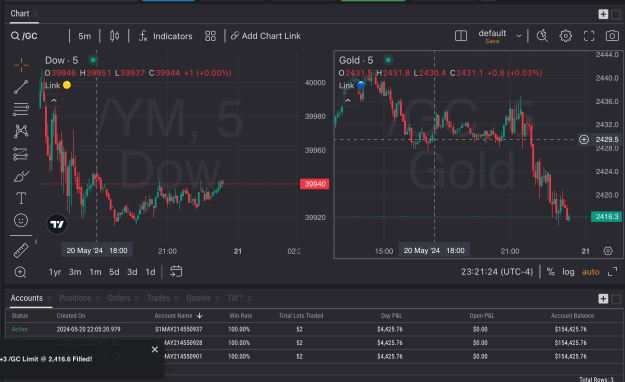Set range to 1m
Viewport: 625px width, 382px height.
95,272
